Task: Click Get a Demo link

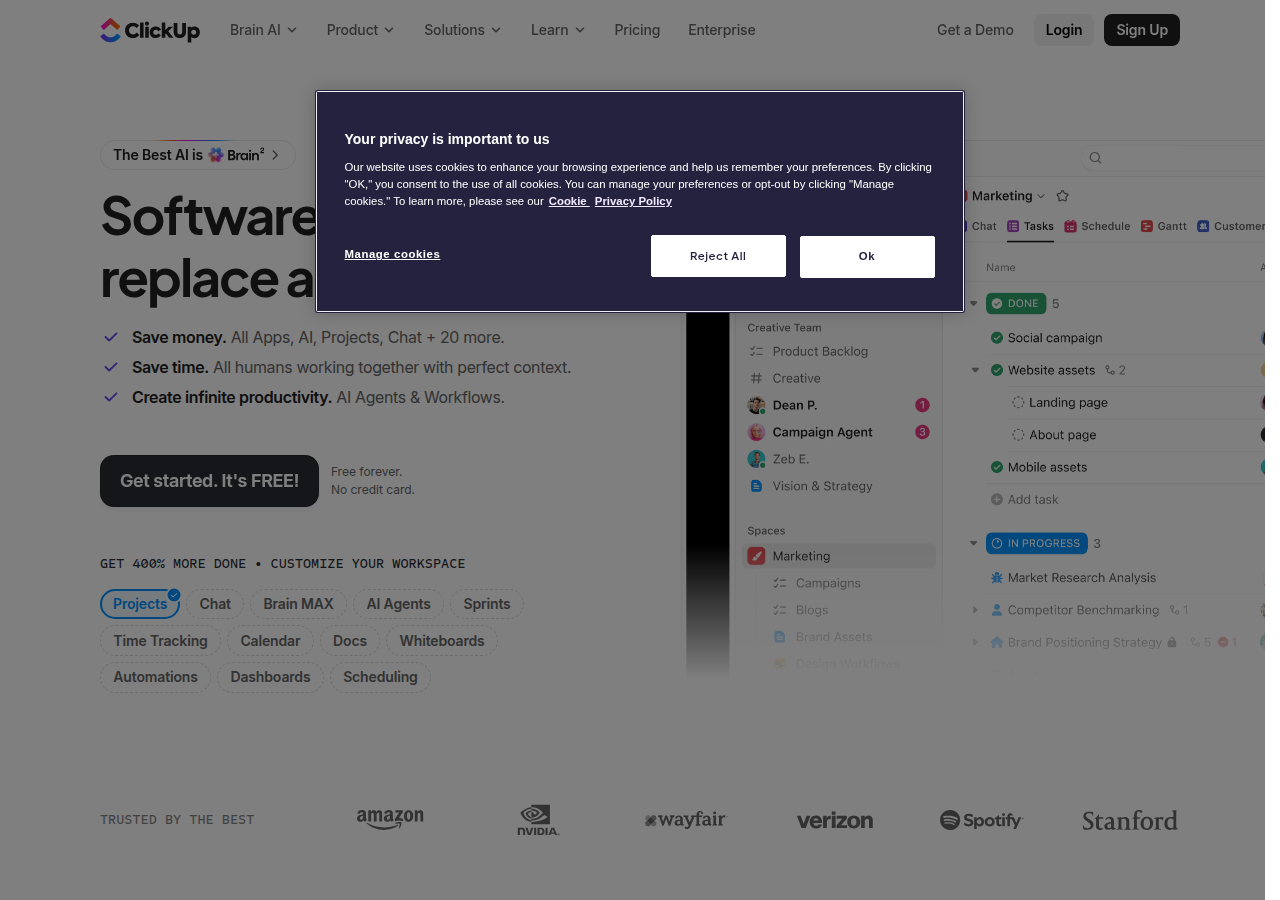Action: [975, 30]
